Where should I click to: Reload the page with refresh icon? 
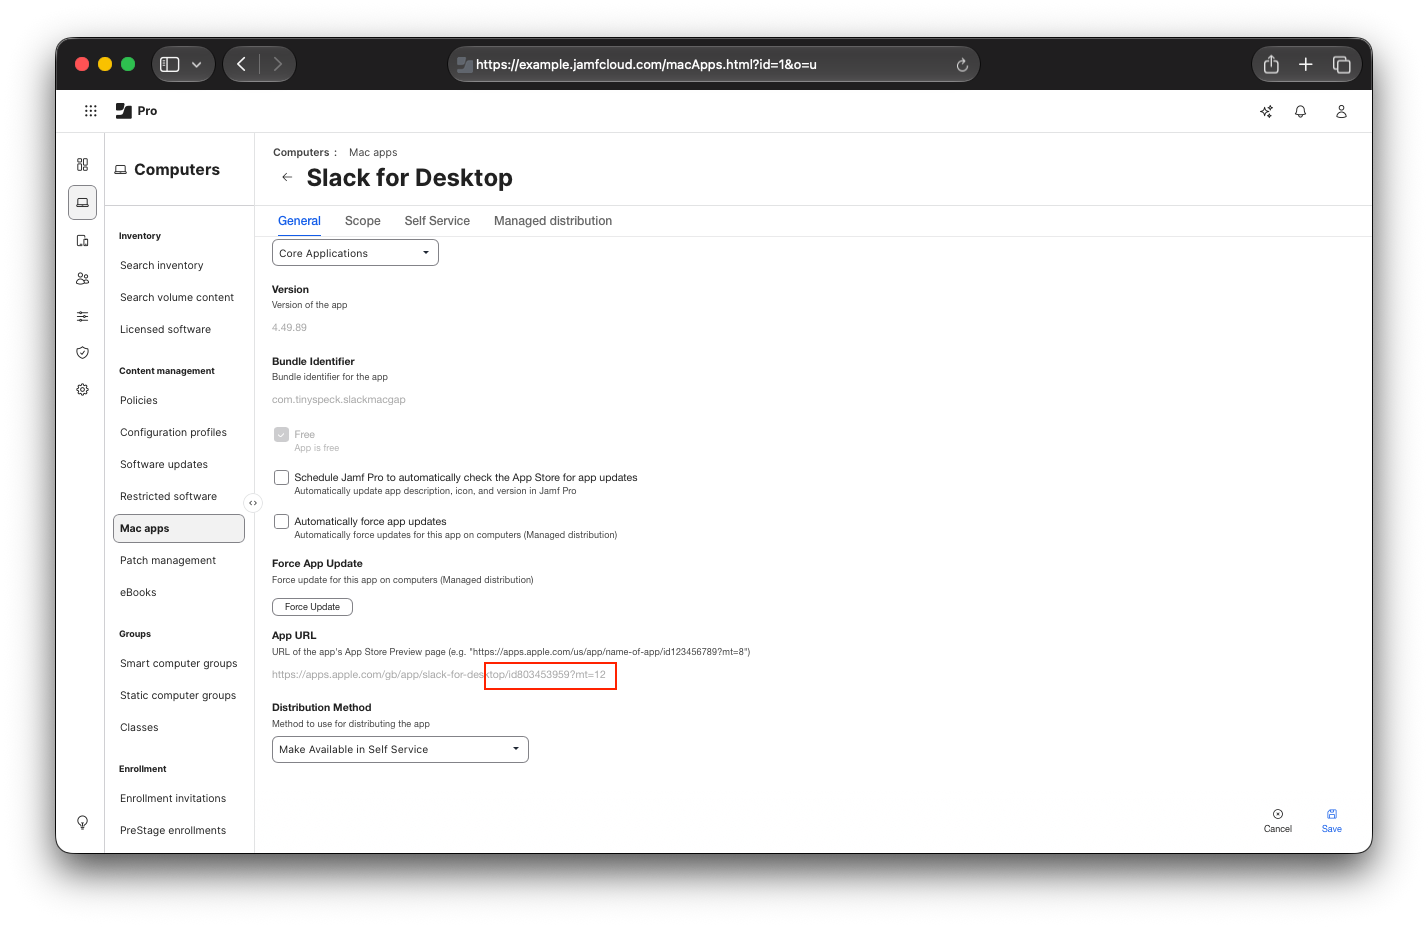(x=962, y=65)
